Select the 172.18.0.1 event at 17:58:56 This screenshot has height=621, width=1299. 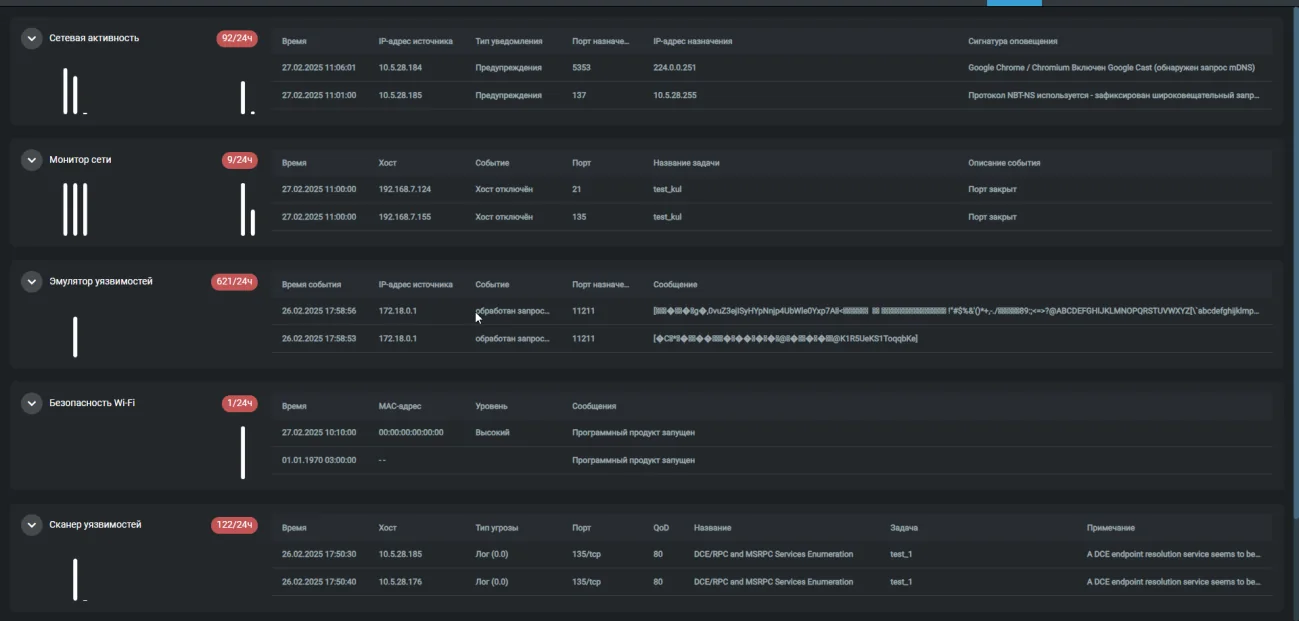pyautogui.click(x=776, y=311)
